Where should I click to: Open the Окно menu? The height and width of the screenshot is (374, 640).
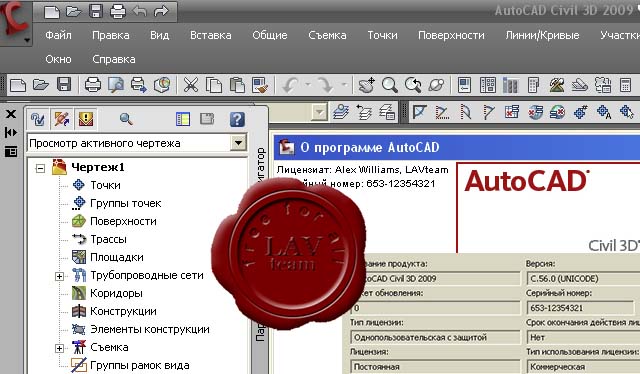tap(58, 59)
